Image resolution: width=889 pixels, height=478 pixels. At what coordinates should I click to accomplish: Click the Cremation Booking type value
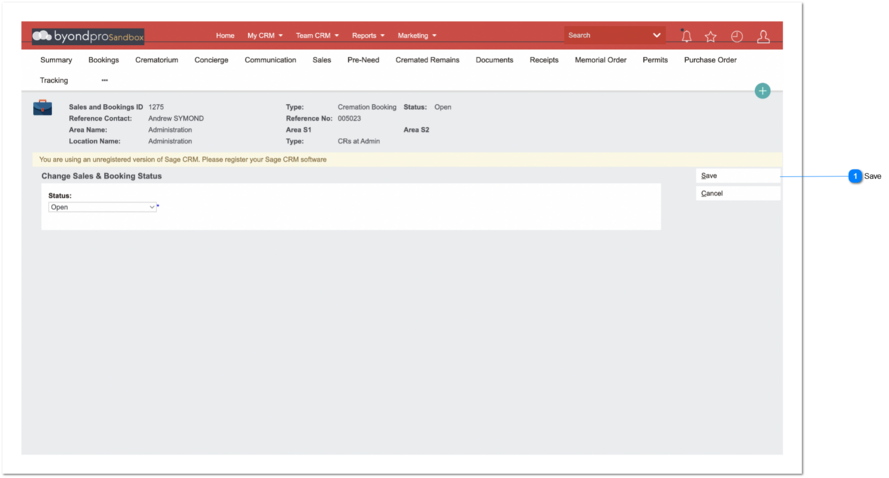coord(367,107)
